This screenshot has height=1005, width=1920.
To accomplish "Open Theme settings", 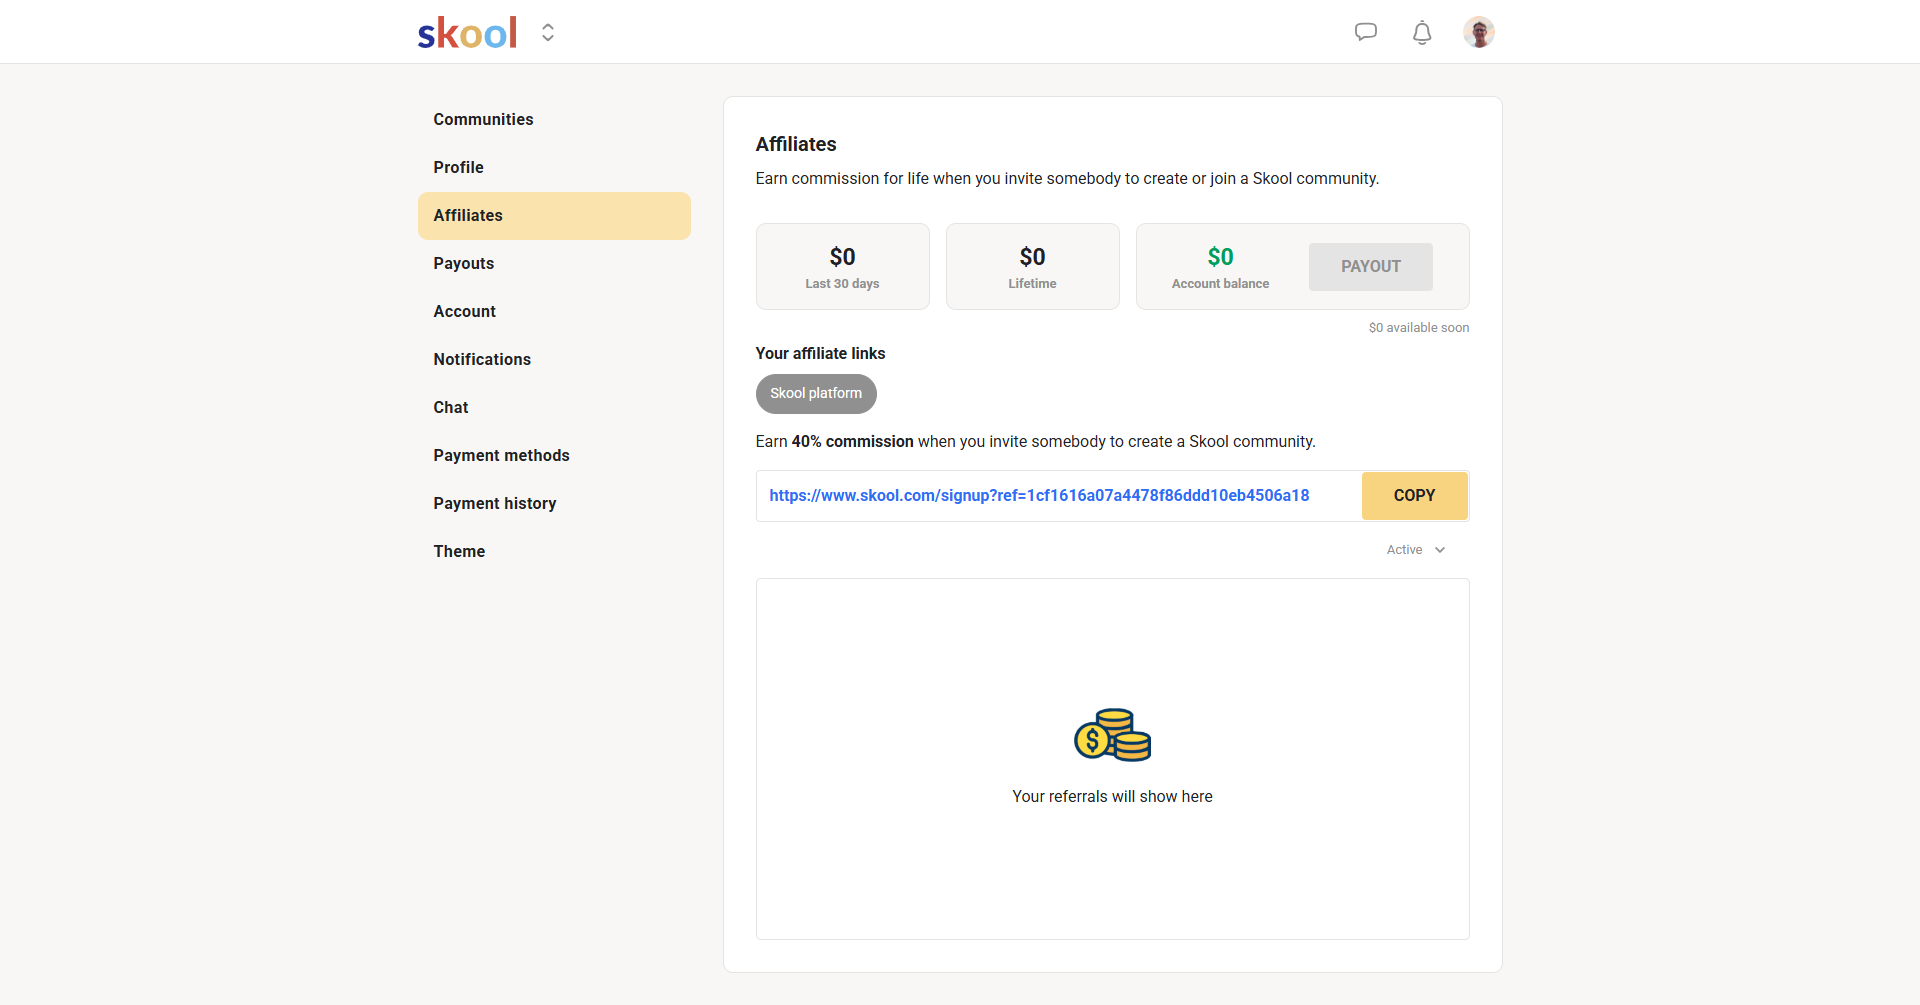I will coord(459,552).
